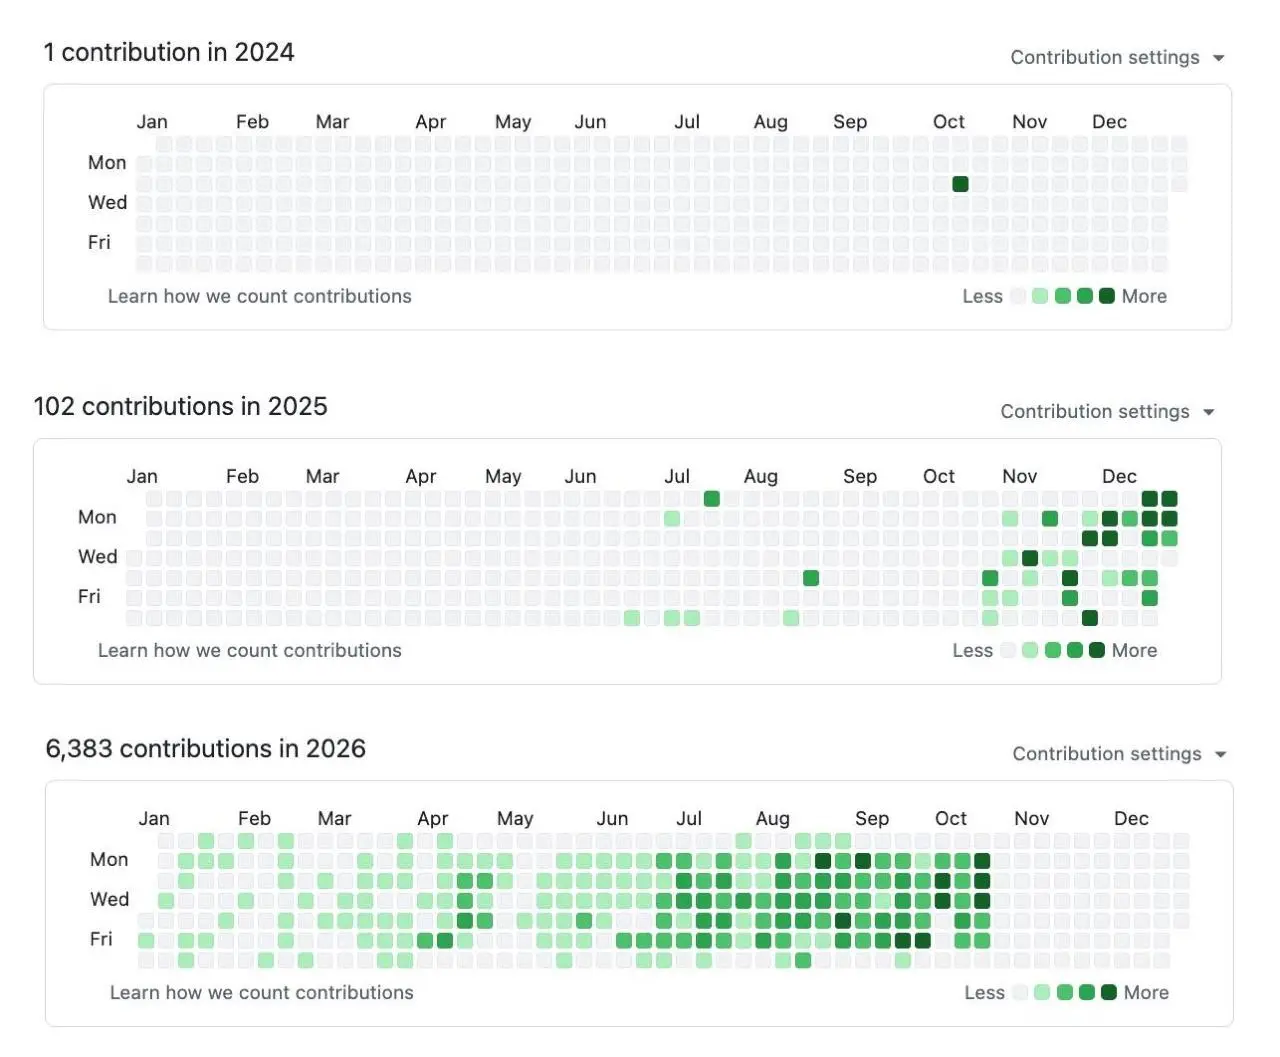The width and height of the screenshot is (1280, 1057).
Task: Open 'Learn how we count contributions' under 2025 graph
Action: [x=250, y=650]
